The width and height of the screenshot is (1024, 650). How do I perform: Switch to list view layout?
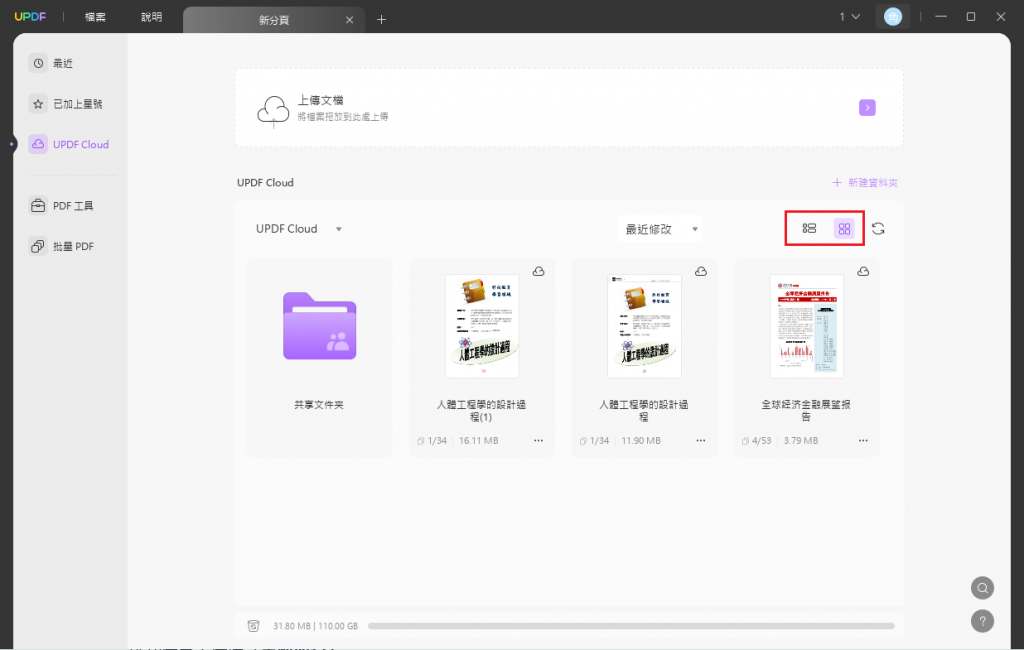tap(809, 229)
